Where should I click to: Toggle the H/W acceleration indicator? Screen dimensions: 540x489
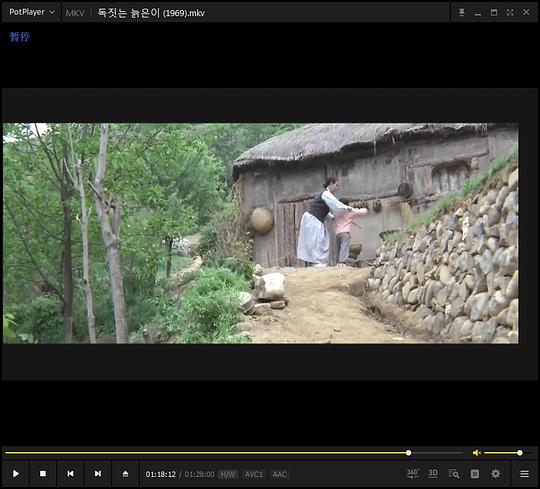coord(228,474)
